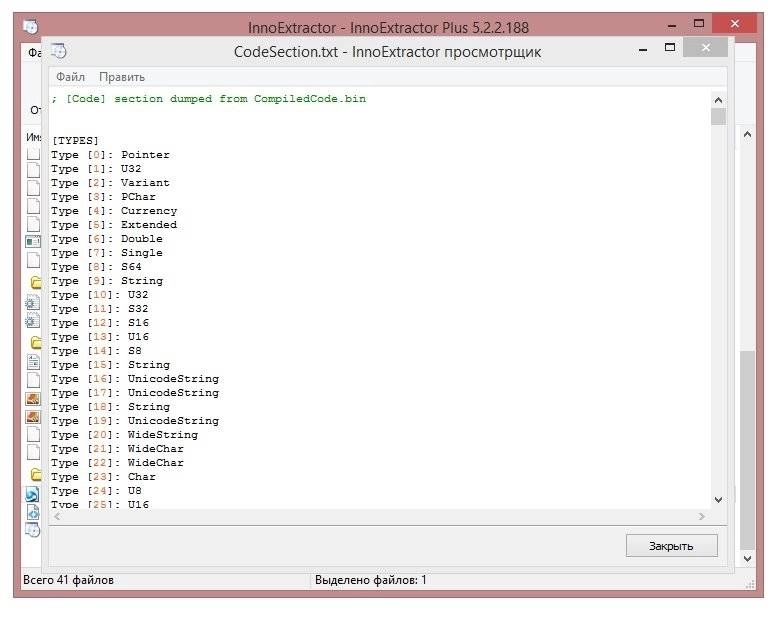Click the status text 'Всего 41 файлов'
The image size is (781, 617).
coord(68,580)
